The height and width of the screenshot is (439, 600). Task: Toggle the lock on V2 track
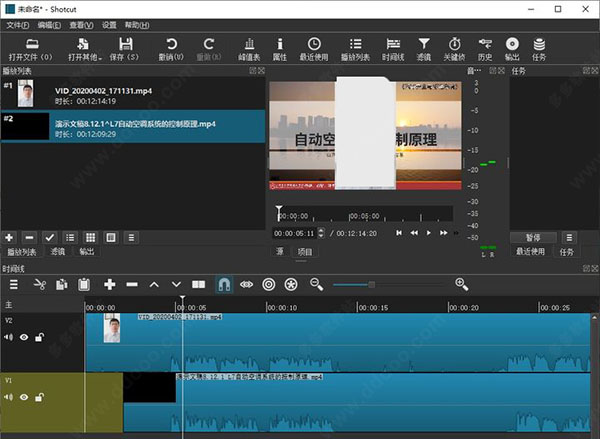[x=39, y=337]
